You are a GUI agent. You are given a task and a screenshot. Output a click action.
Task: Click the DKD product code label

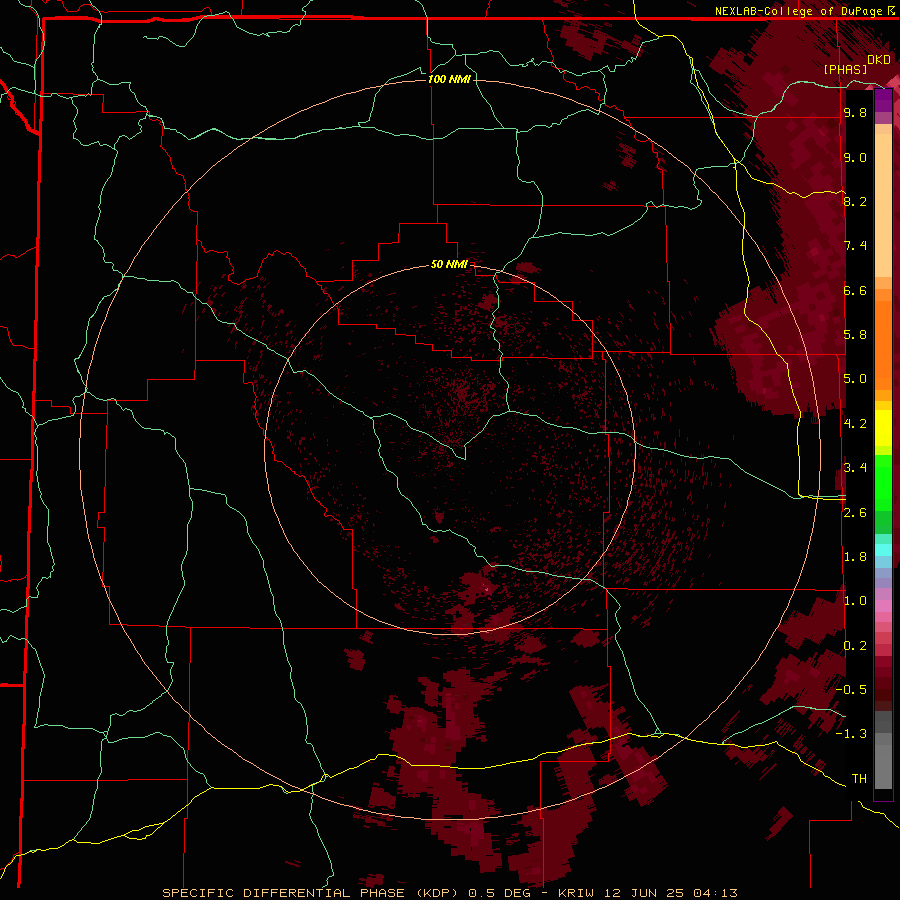pos(879,60)
